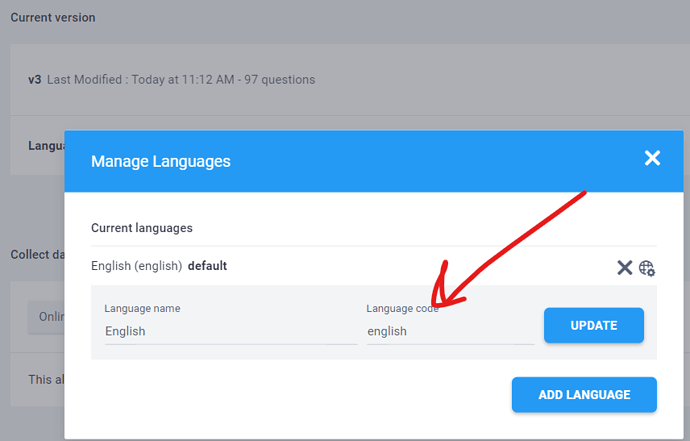Focus the Language name field containing English
Image resolution: width=690 pixels, height=441 pixels.
[x=231, y=331]
